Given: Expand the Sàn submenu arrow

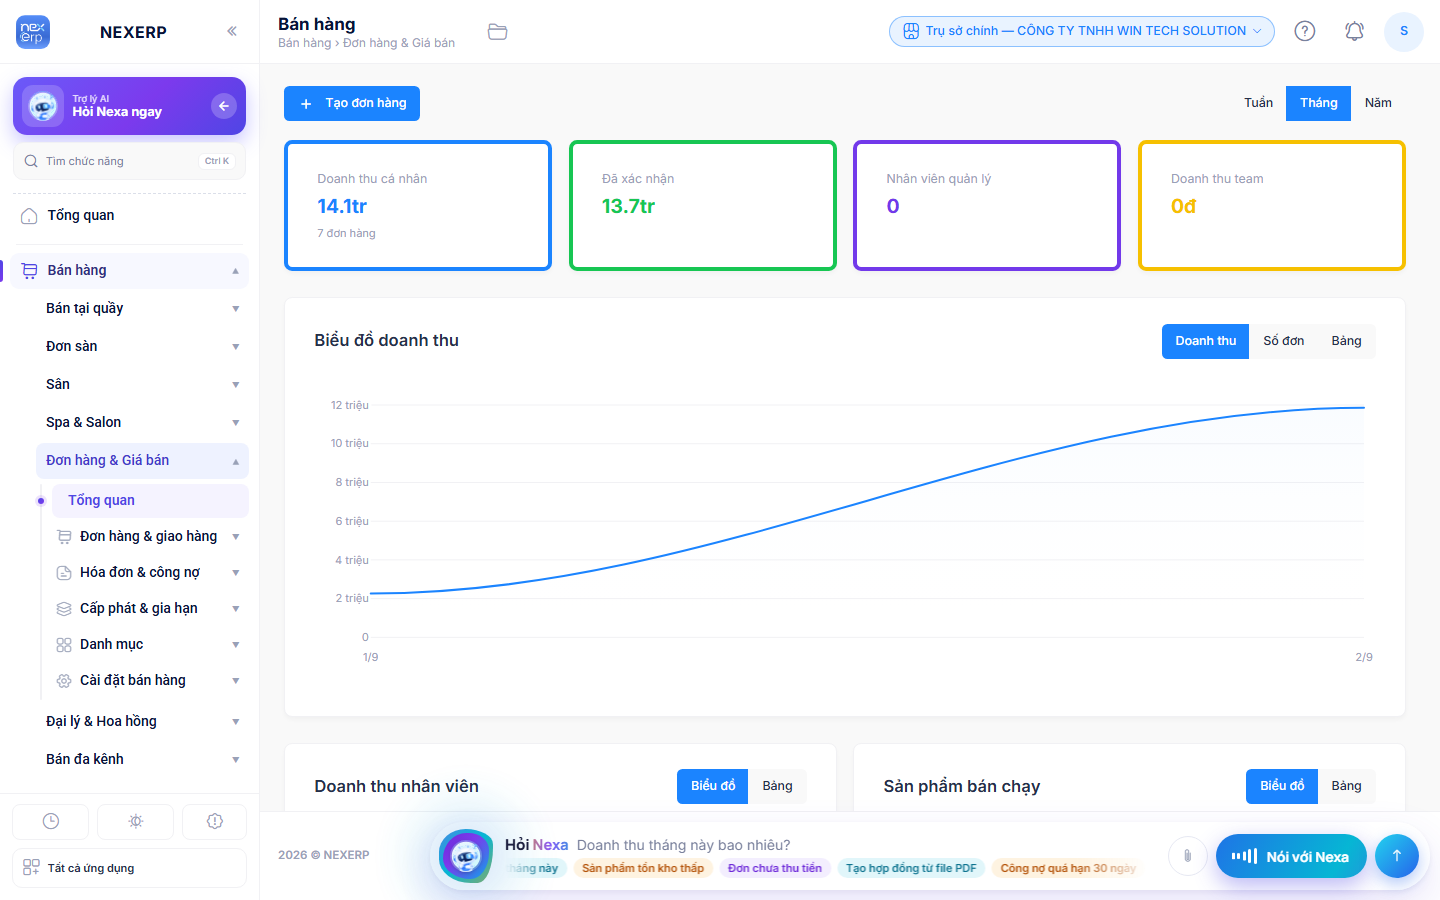Looking at the screenshot, I should (x=236, y=385).
